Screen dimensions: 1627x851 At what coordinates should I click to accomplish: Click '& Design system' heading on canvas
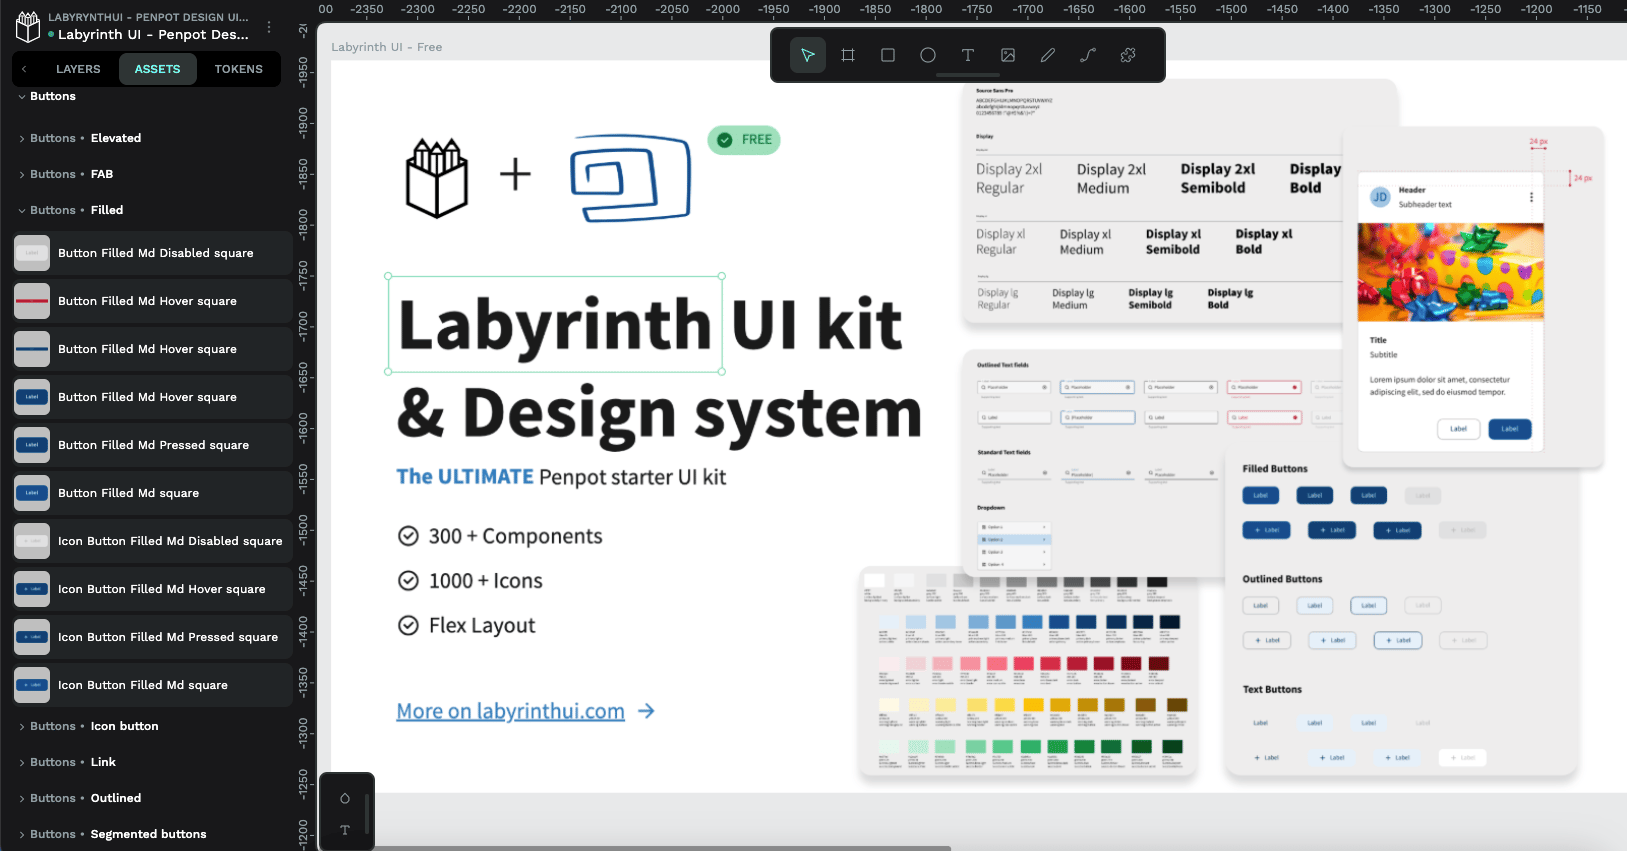pos(659,412)
